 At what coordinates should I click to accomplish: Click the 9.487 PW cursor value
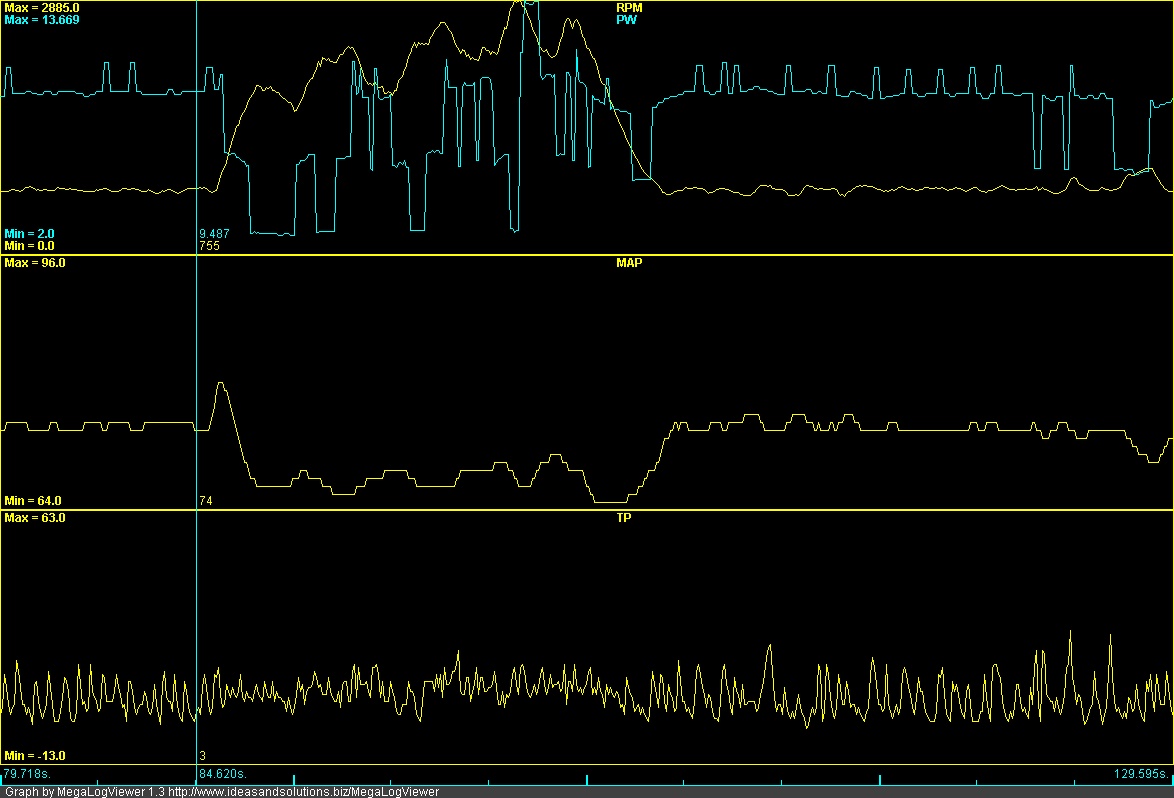pos(214,233)
